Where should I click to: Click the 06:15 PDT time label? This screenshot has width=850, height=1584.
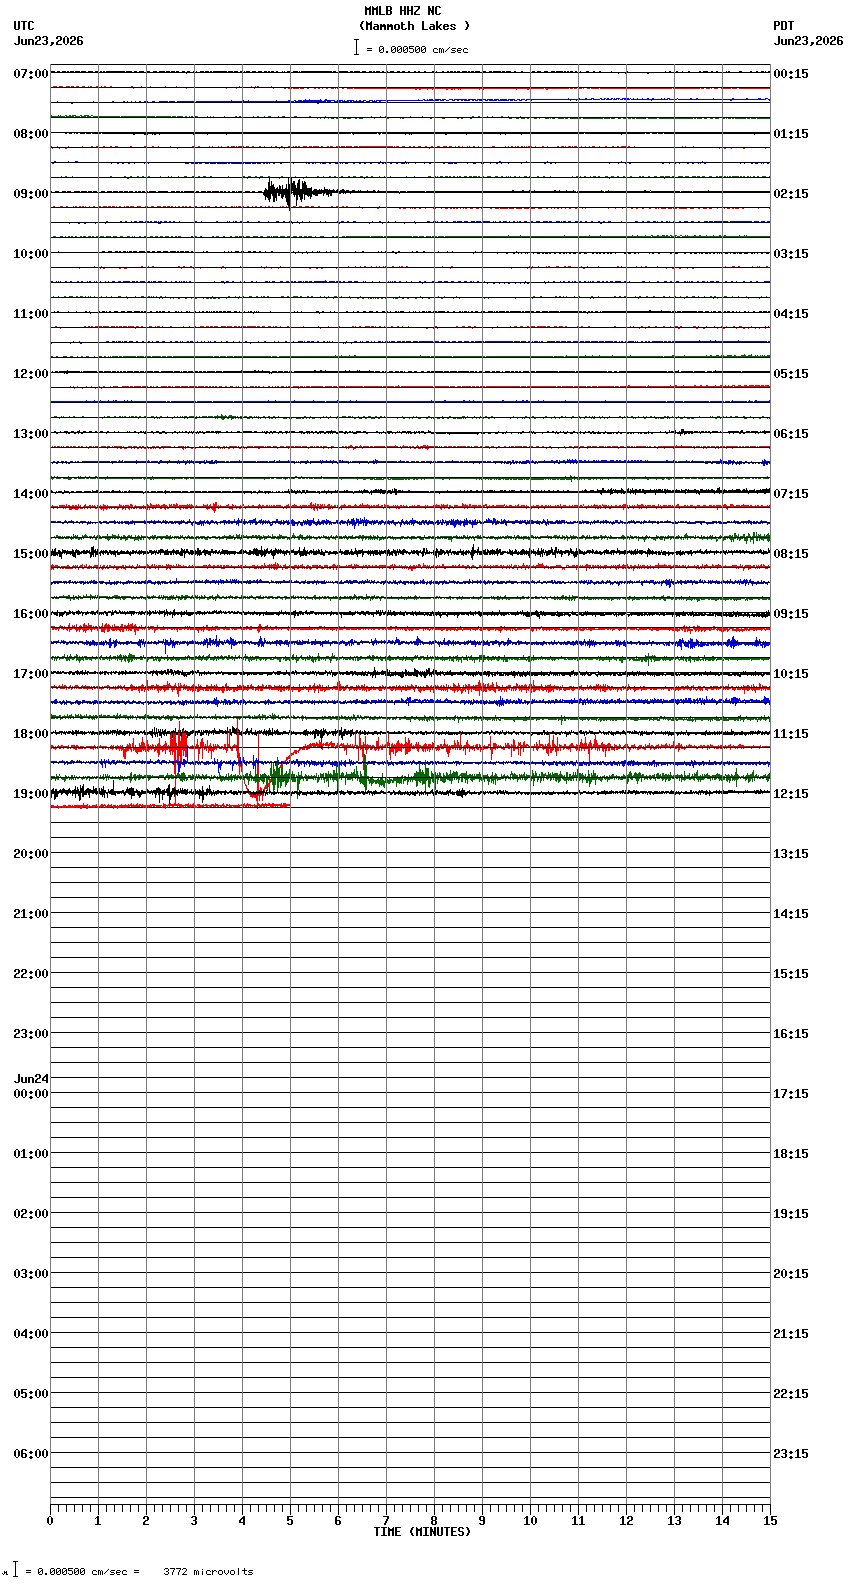pyautogui.click(x=791, y=434)
